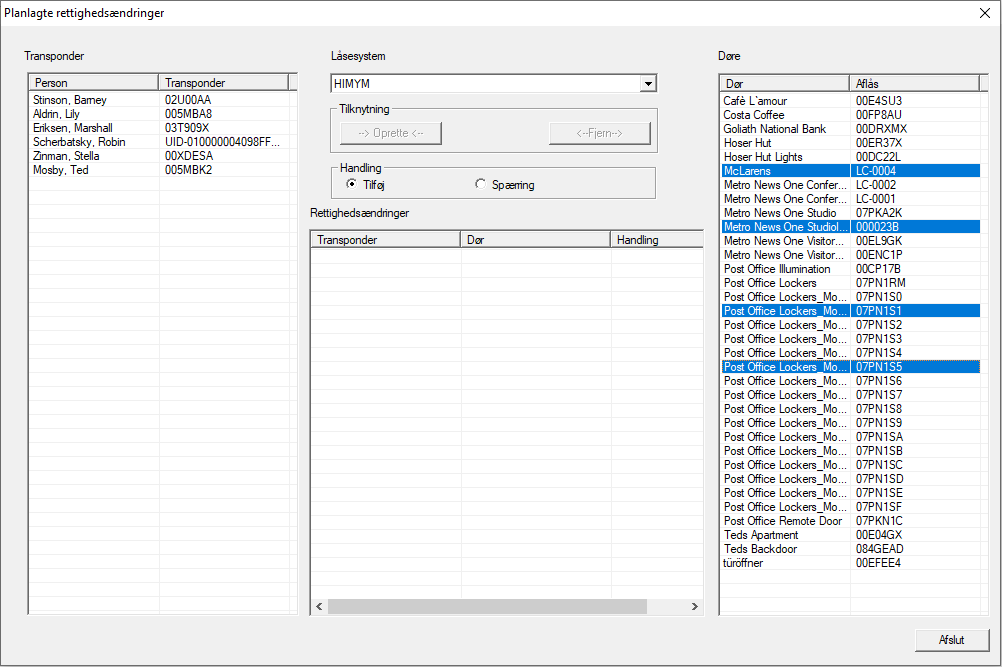1002x667 pixels.
Task: Choose Scherbatsky, Robin transponder row
Action: point(79,142)
